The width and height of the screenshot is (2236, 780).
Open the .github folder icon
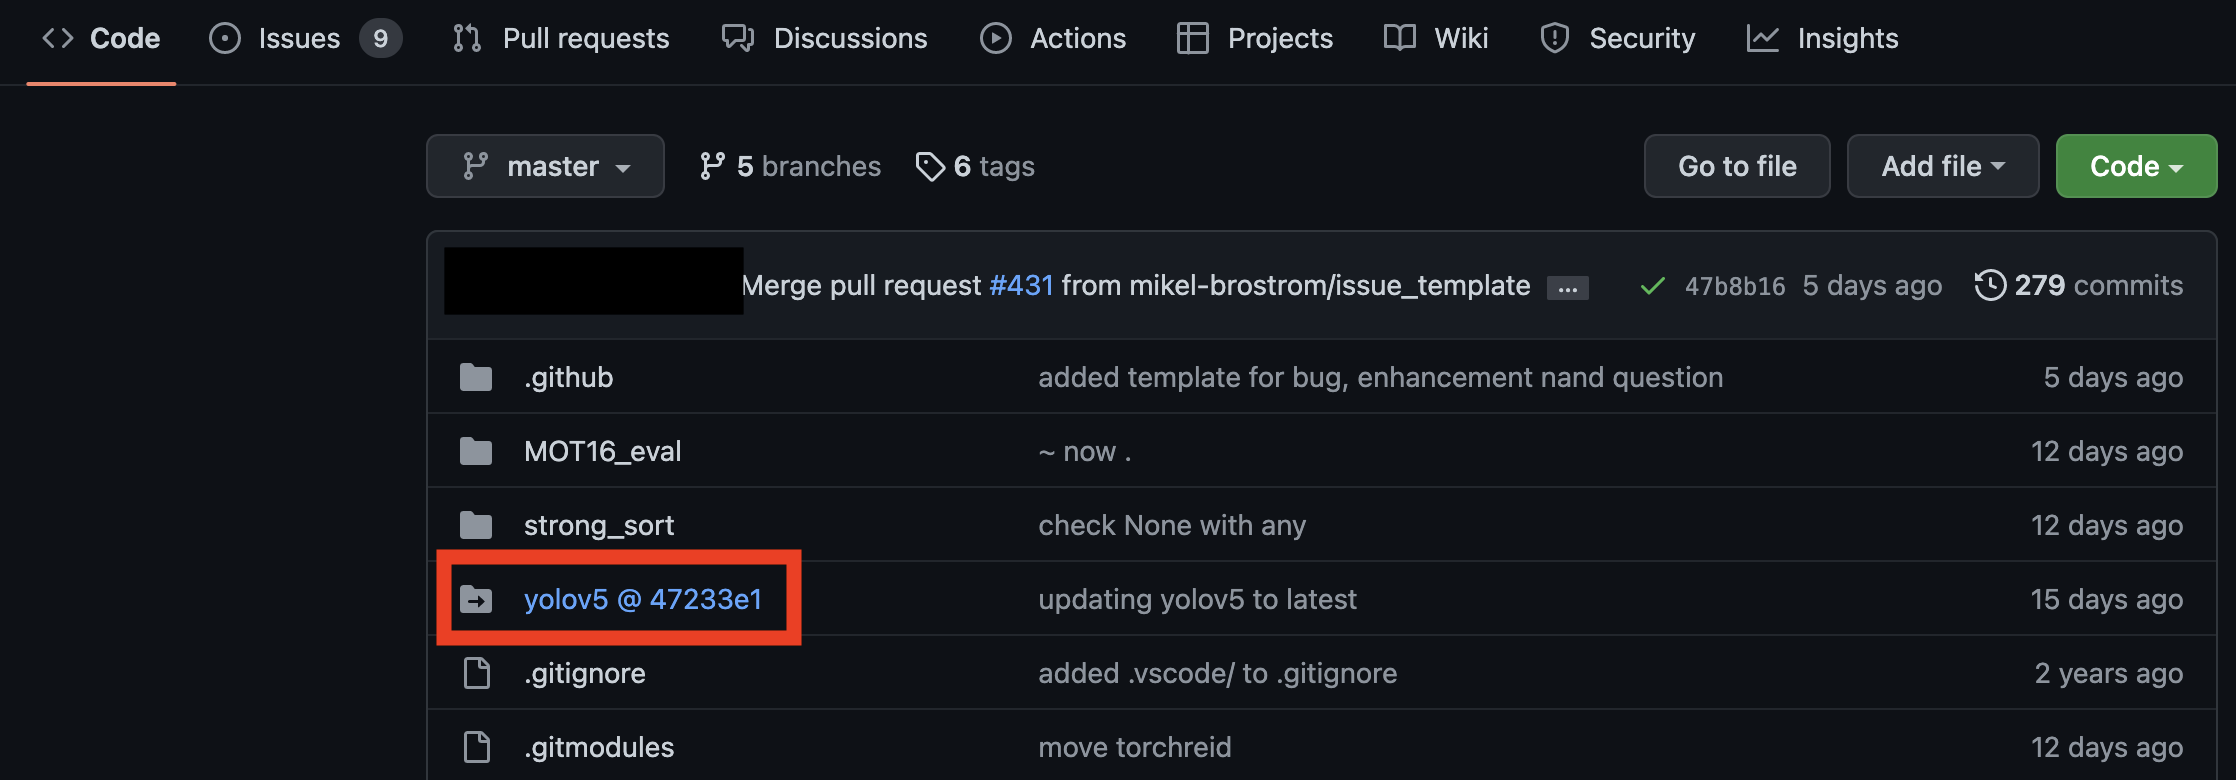[476, 377]
